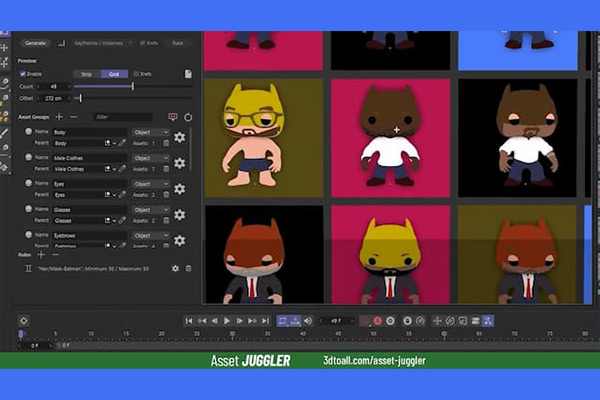The width and height of the screenshot is (600, 400).
Task: Click the keyframe diamond icon at timeline left
Action: coord(24,321)
